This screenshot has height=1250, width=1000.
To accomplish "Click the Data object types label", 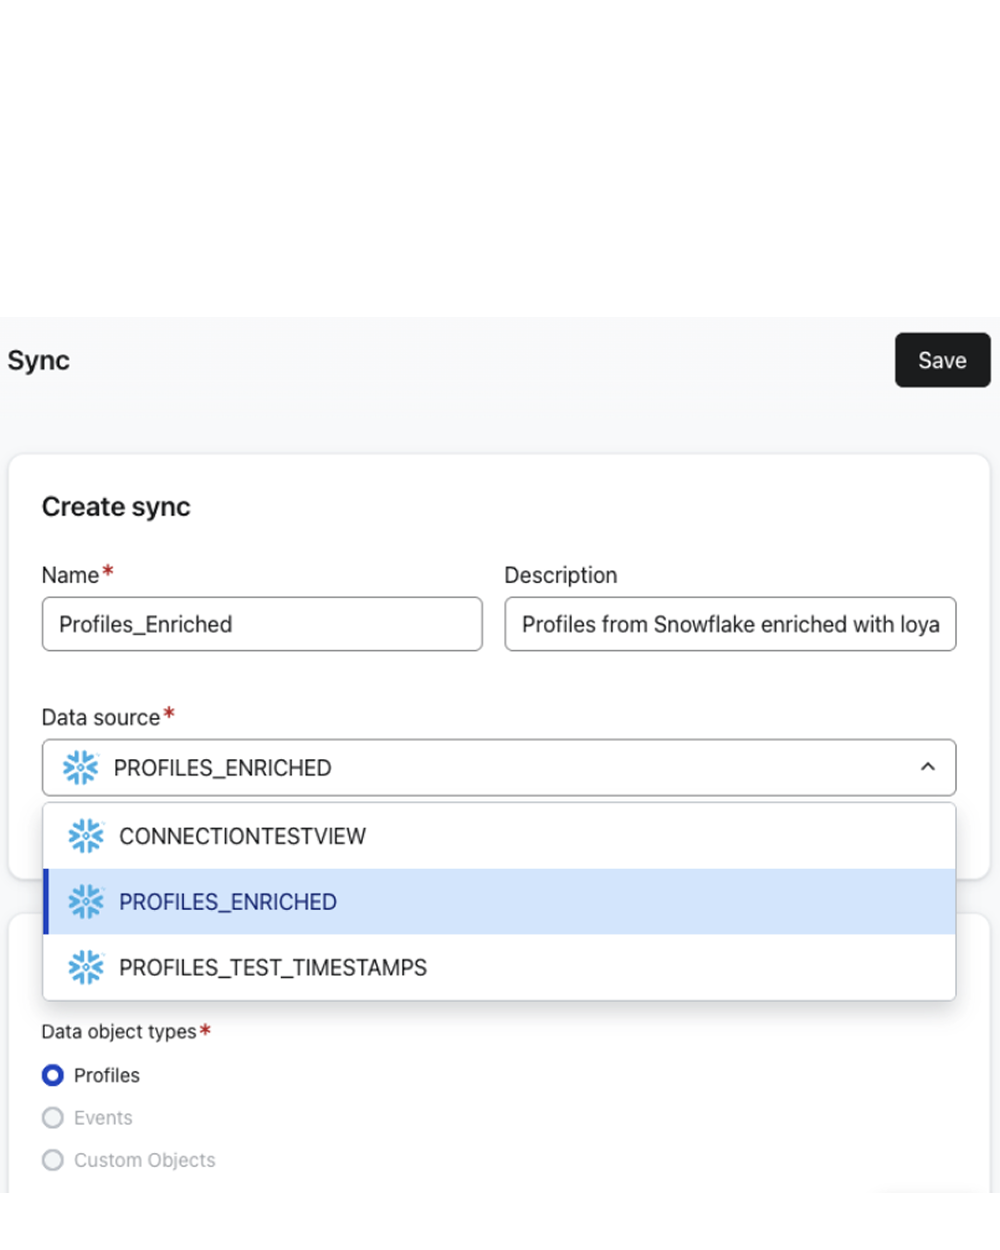I will click(119, 1032).
